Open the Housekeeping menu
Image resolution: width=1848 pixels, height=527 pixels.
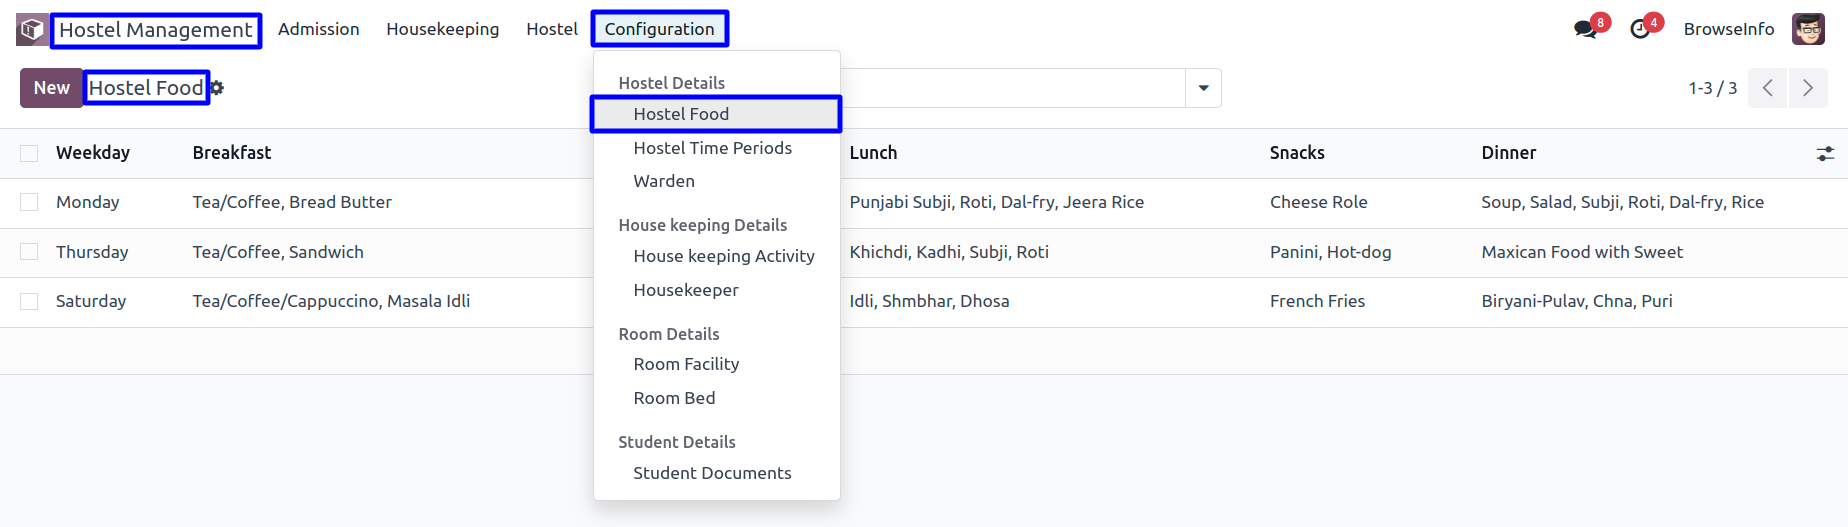click(x=443, y=29)
